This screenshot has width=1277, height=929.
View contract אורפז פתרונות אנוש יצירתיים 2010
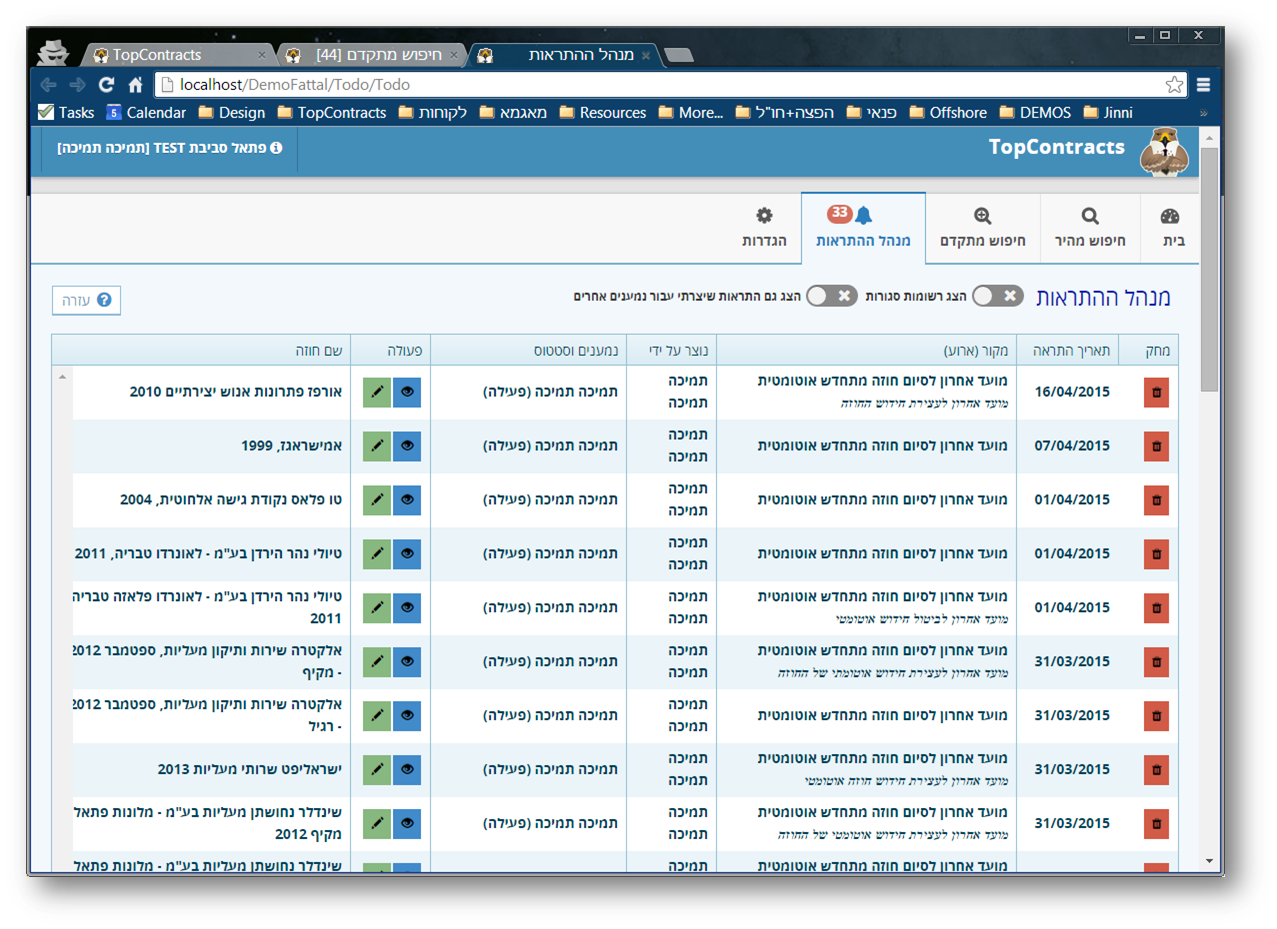point(407,393)
